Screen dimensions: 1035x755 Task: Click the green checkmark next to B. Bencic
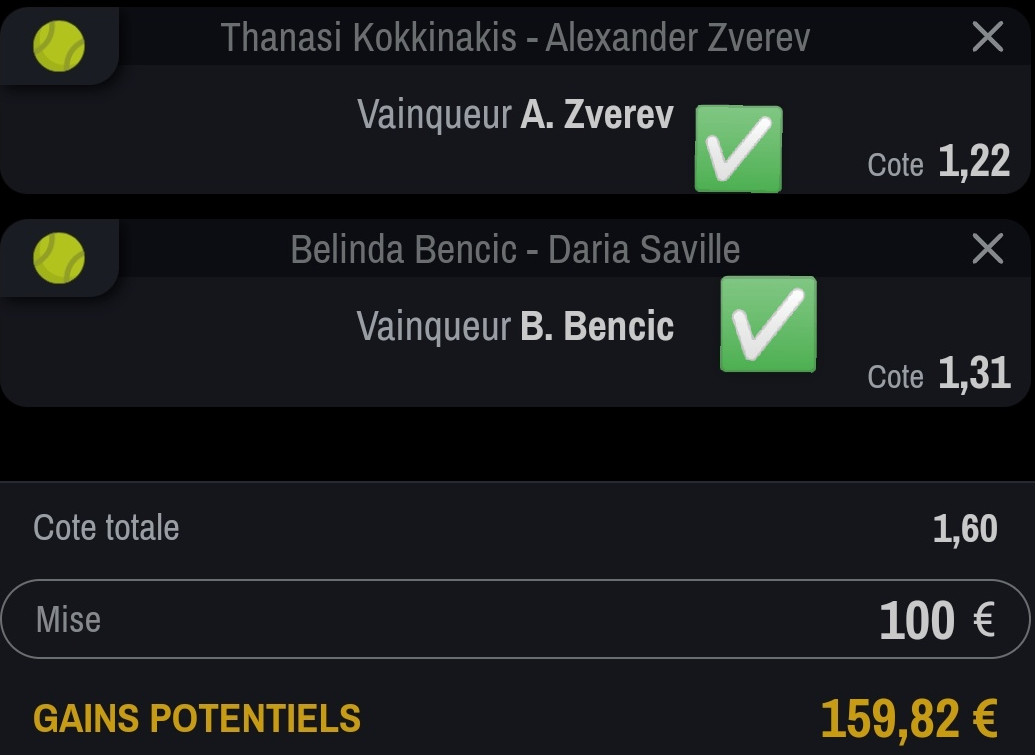(x=768, y=324)
